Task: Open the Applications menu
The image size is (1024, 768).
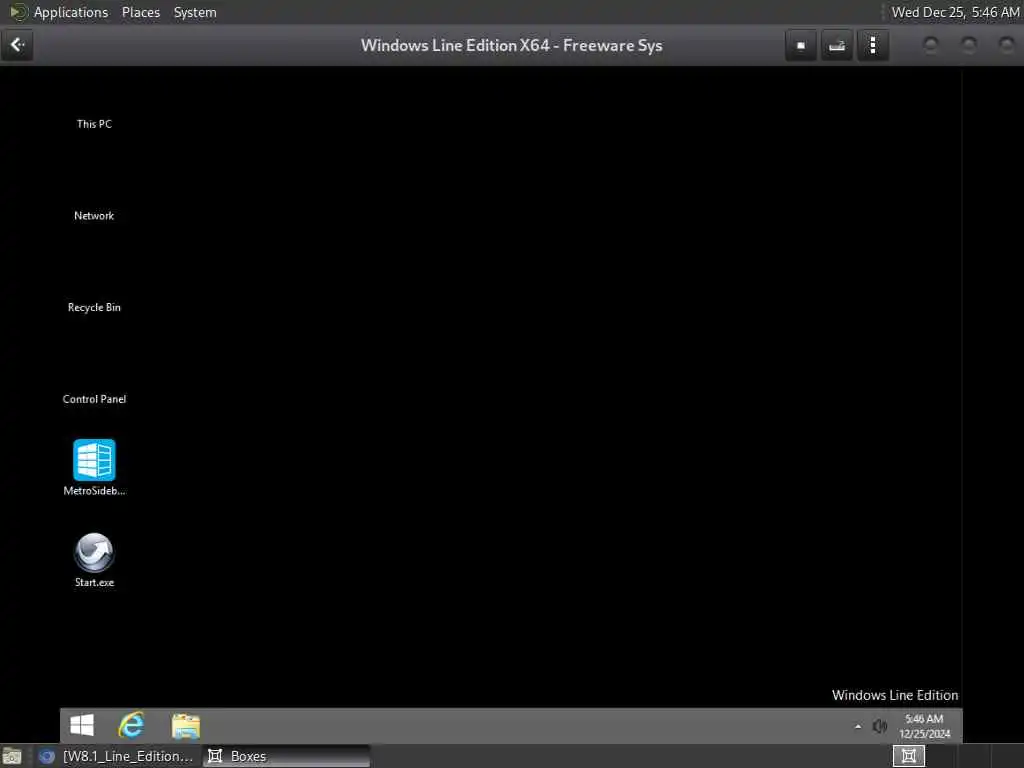Action: coord(71,12)
